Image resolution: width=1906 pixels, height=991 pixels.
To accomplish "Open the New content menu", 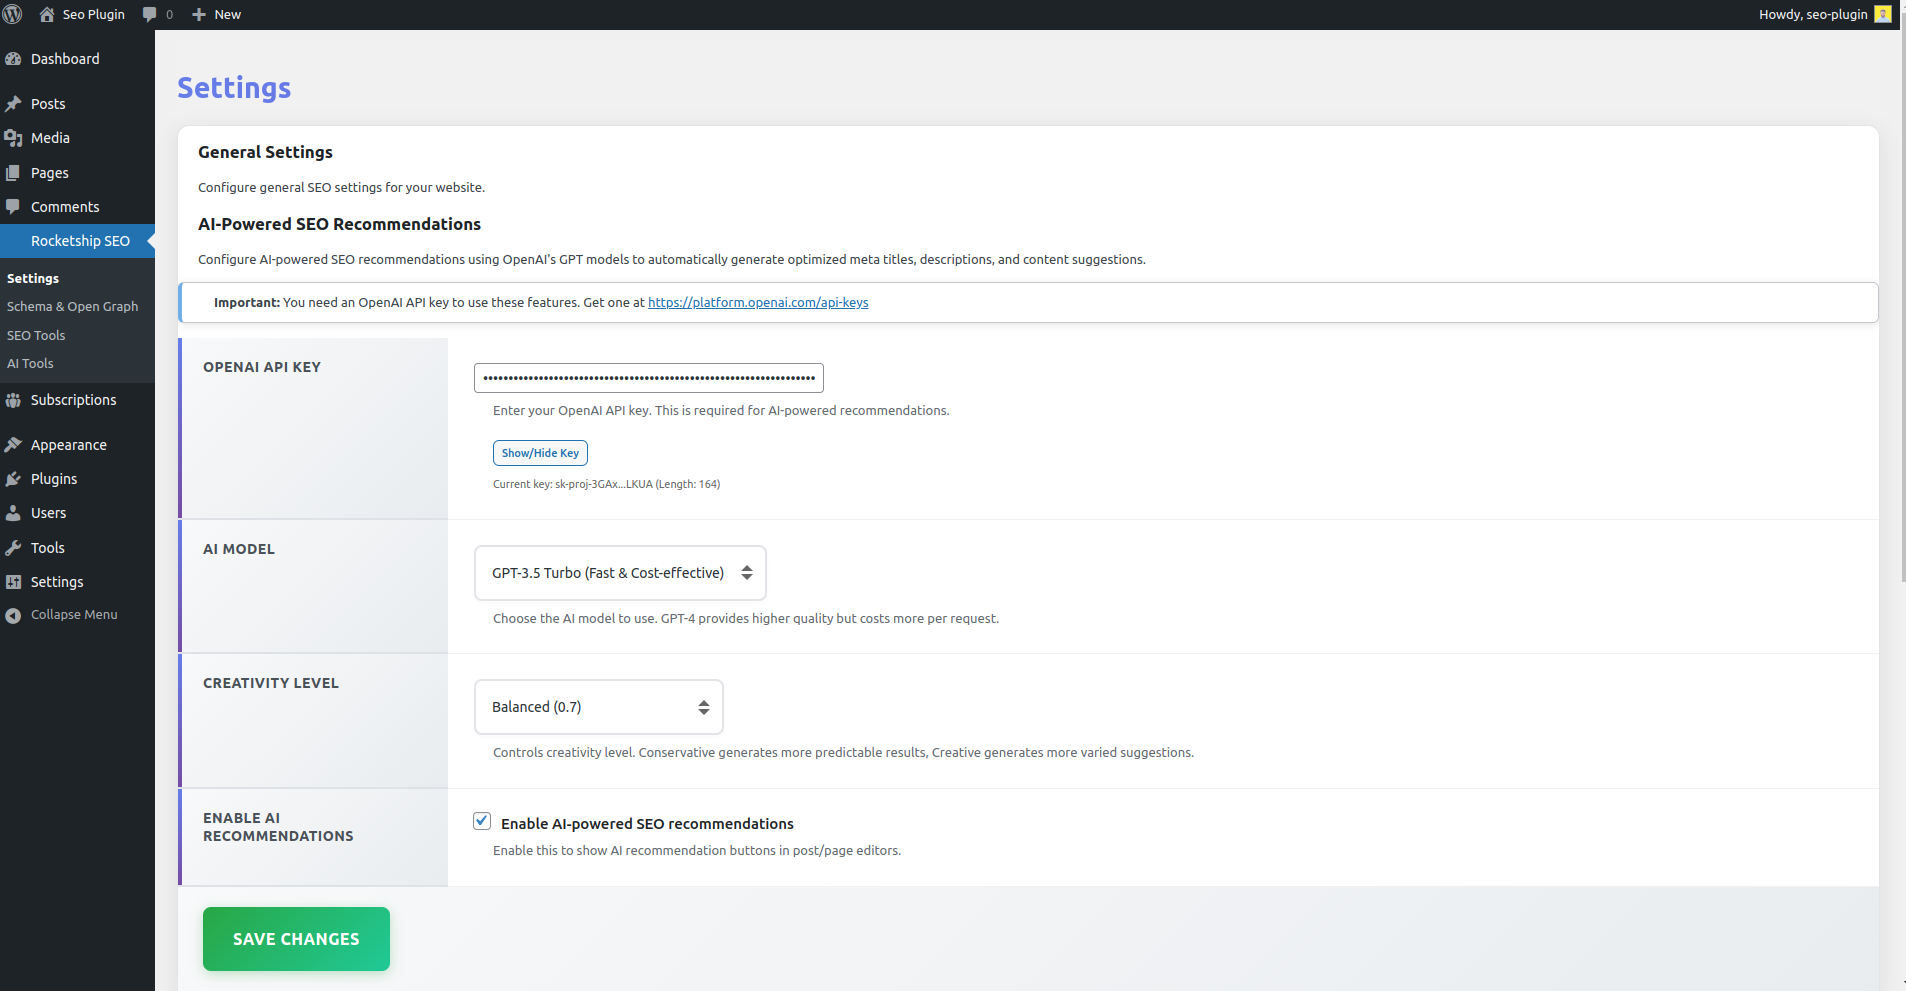I will [x=217, y=14].
